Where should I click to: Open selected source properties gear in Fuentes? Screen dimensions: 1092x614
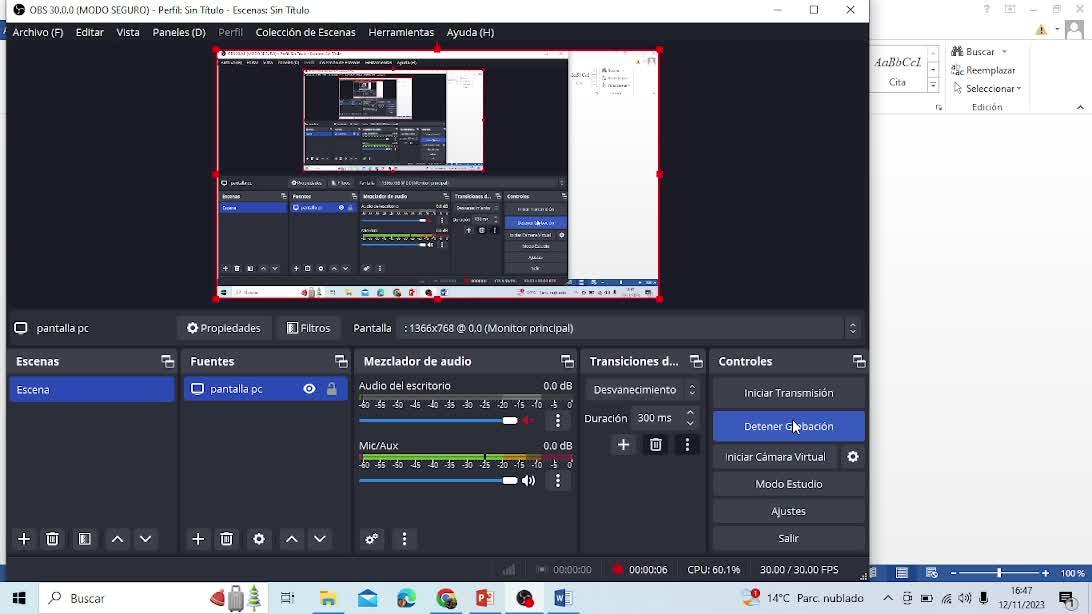tap(259, 539)
